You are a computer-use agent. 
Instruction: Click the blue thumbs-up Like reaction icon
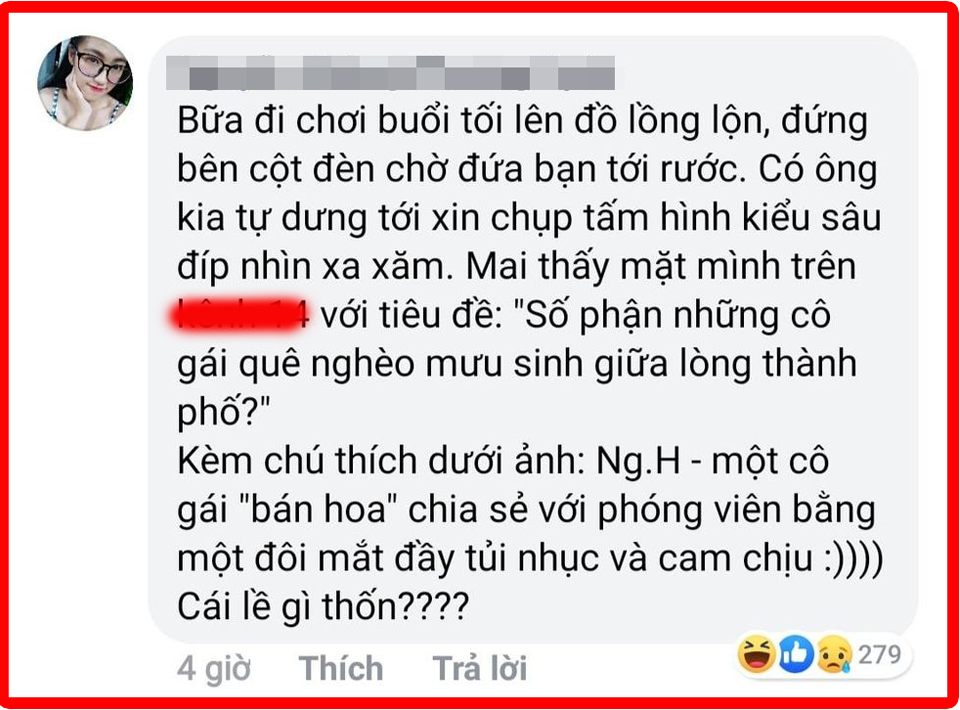(x=795, y=654)
